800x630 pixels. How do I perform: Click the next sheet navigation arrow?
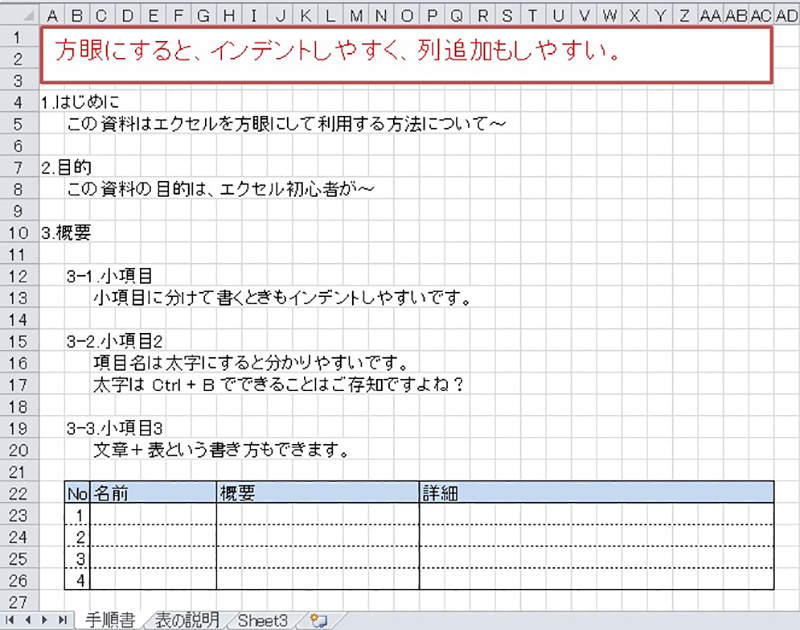(46, 620)
